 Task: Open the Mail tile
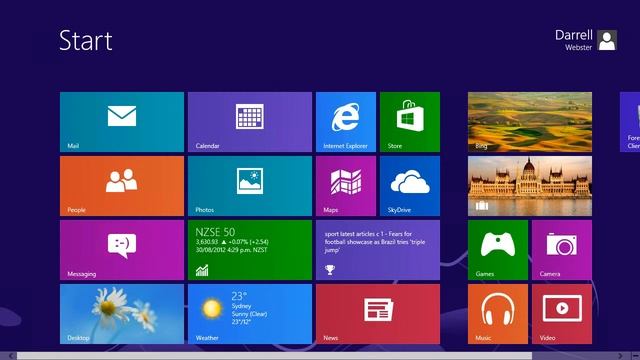coord(122,122)
